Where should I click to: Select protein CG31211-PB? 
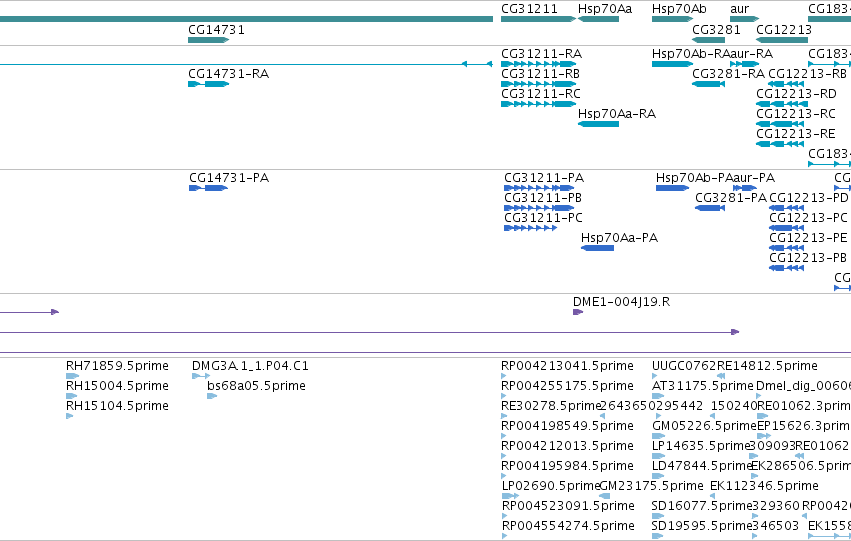pos(538,208)
